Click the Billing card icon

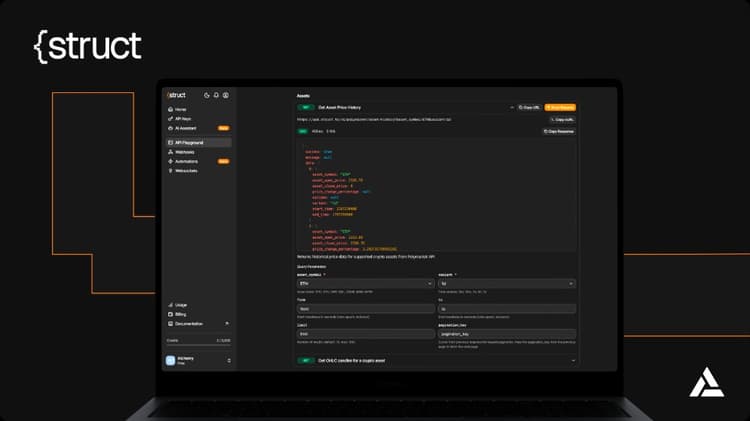(170, 314)
